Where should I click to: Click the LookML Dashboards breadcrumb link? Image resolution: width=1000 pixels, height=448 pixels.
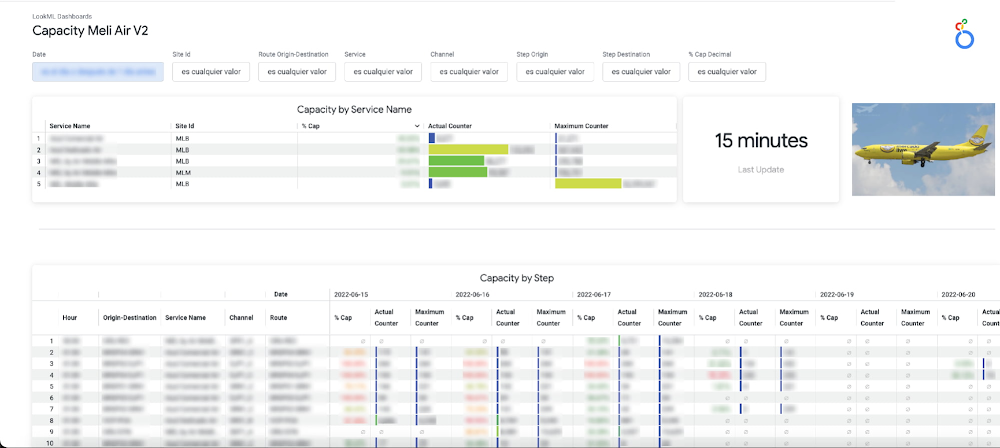coord(61,17)
